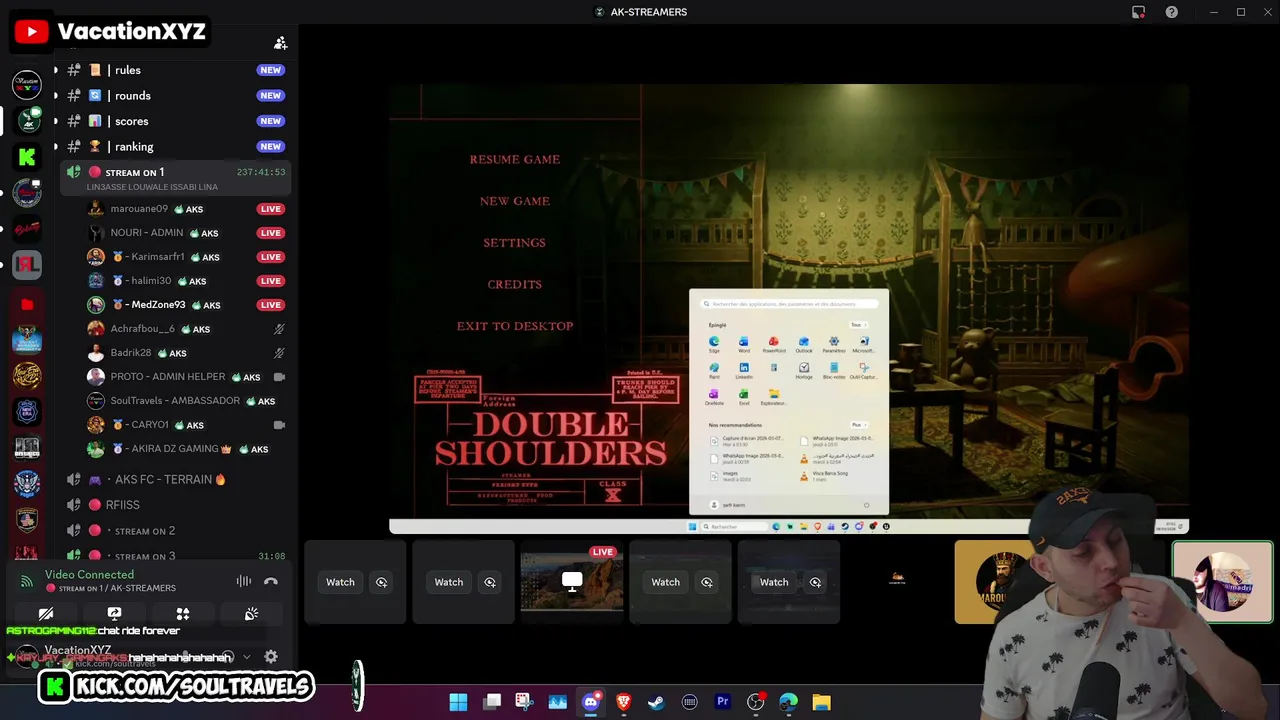This screenshot has width=1280, height=720.
Task: Select the STREAM ON 1 voice channel
Action: click(175, 178)
